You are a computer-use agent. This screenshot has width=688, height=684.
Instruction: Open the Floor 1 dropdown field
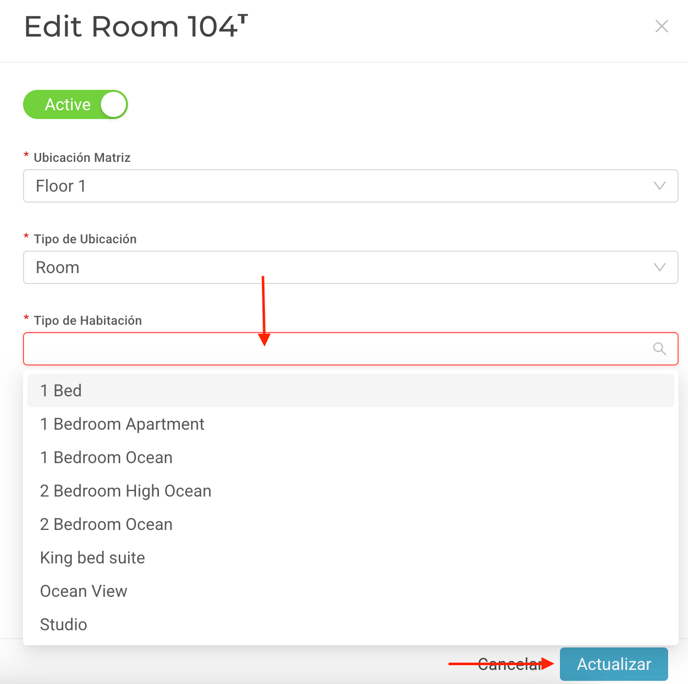[351, 186]
